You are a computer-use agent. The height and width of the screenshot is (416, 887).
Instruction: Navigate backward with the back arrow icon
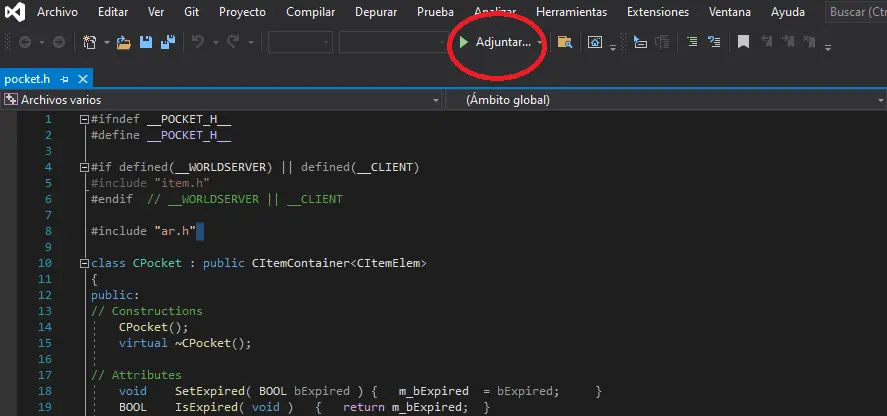click(x=25, y=42)
